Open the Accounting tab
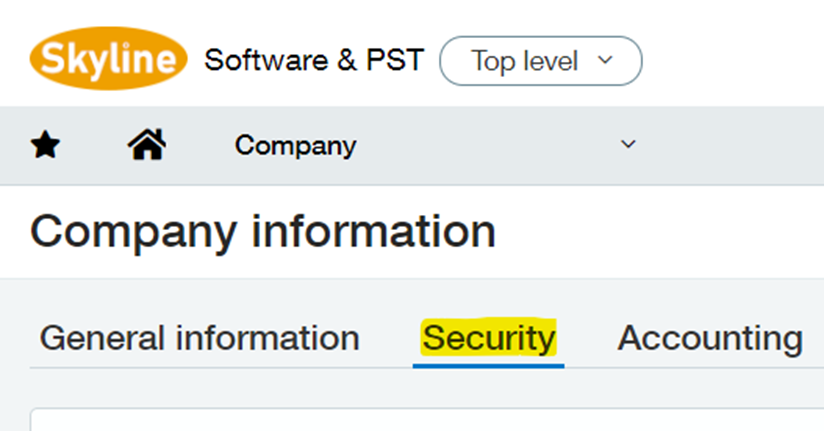 710,338
